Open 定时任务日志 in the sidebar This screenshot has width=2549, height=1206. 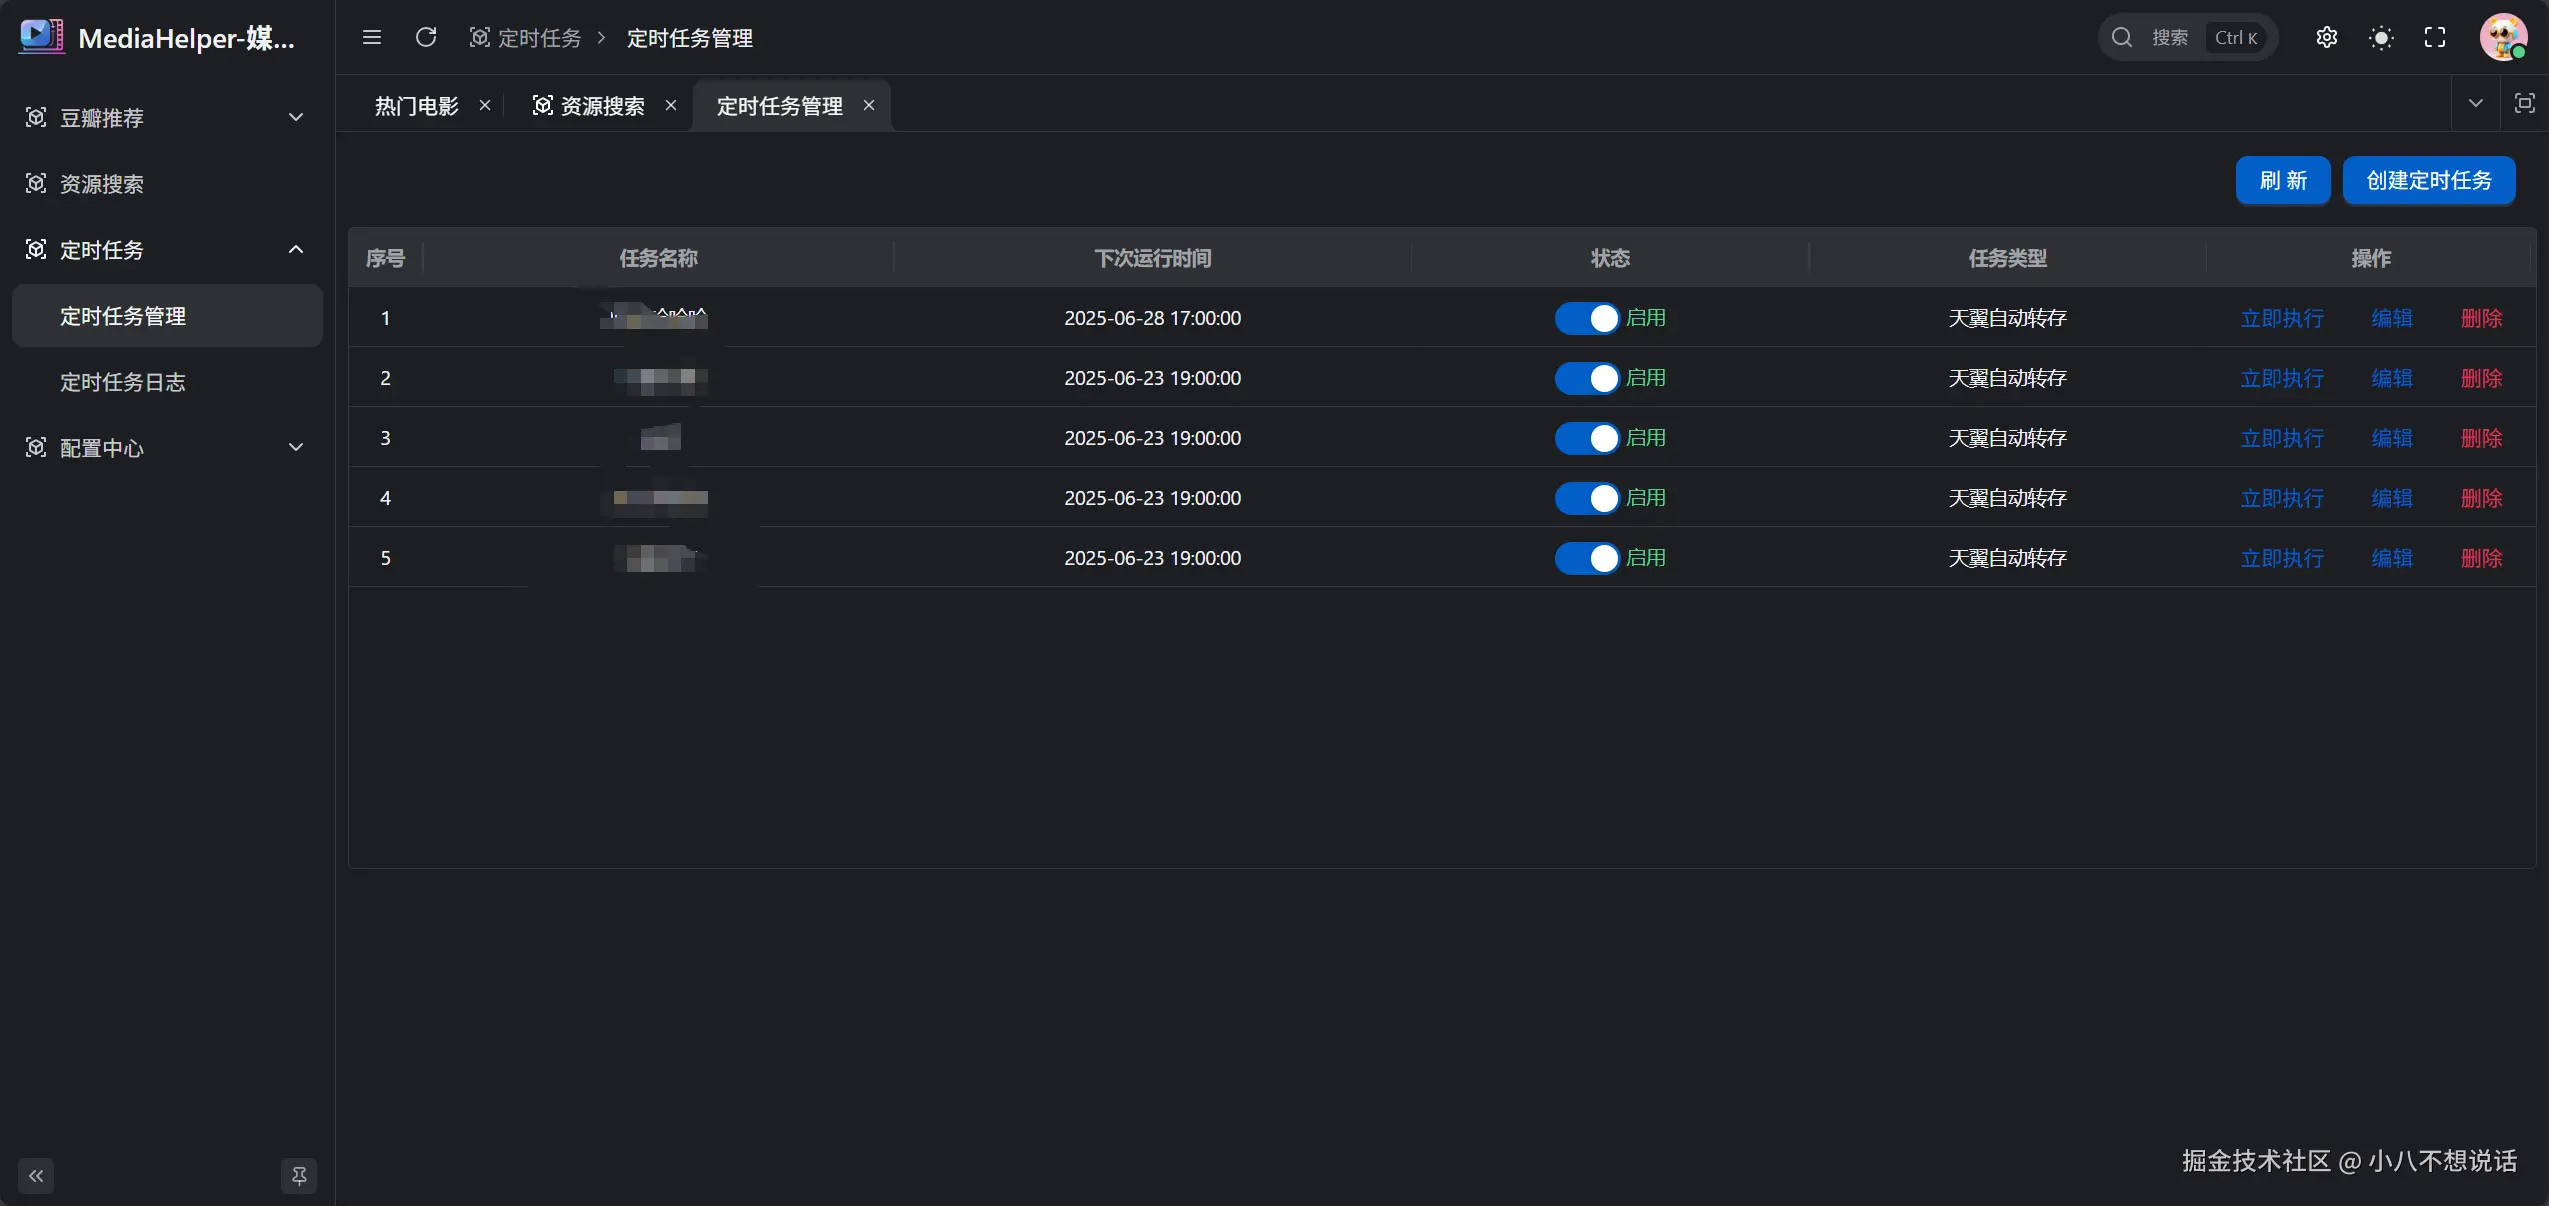[123, 382]
